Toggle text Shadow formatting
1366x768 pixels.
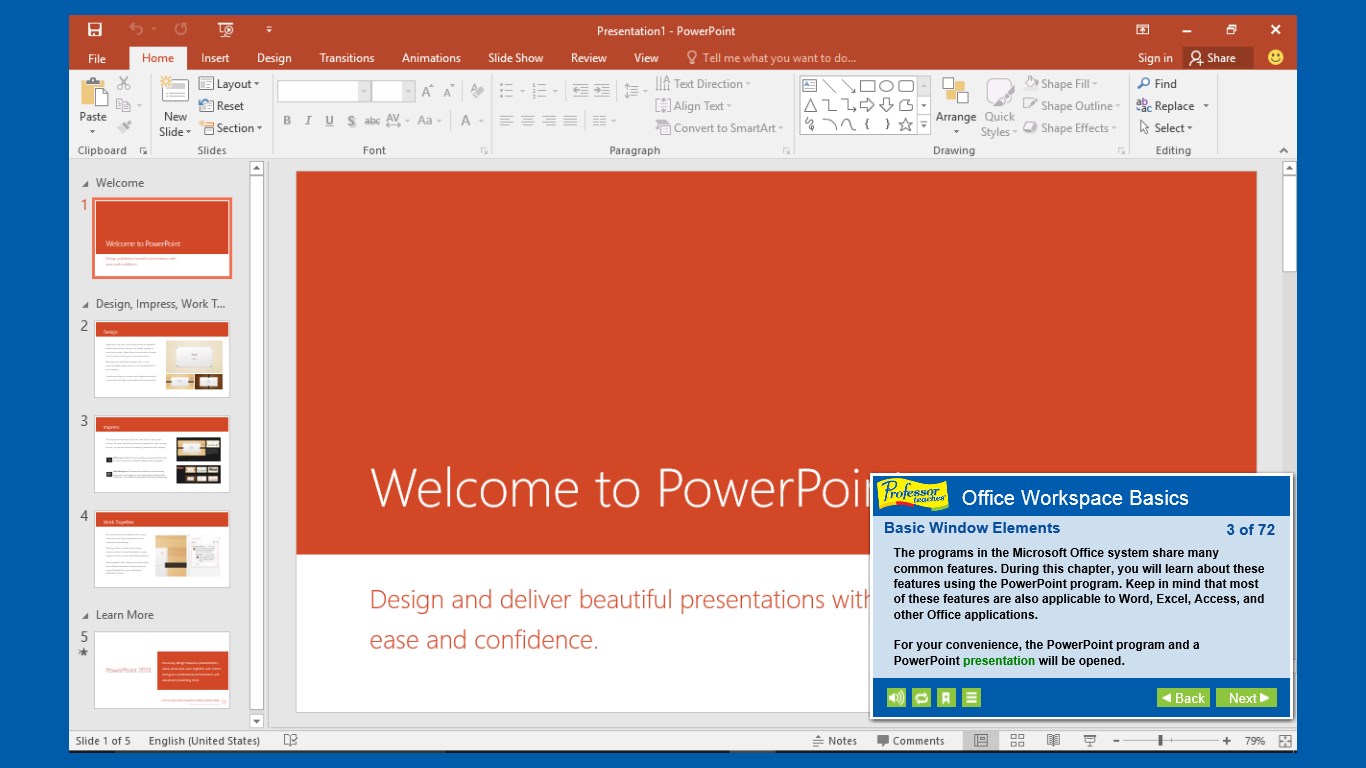[x=351, y=121]
